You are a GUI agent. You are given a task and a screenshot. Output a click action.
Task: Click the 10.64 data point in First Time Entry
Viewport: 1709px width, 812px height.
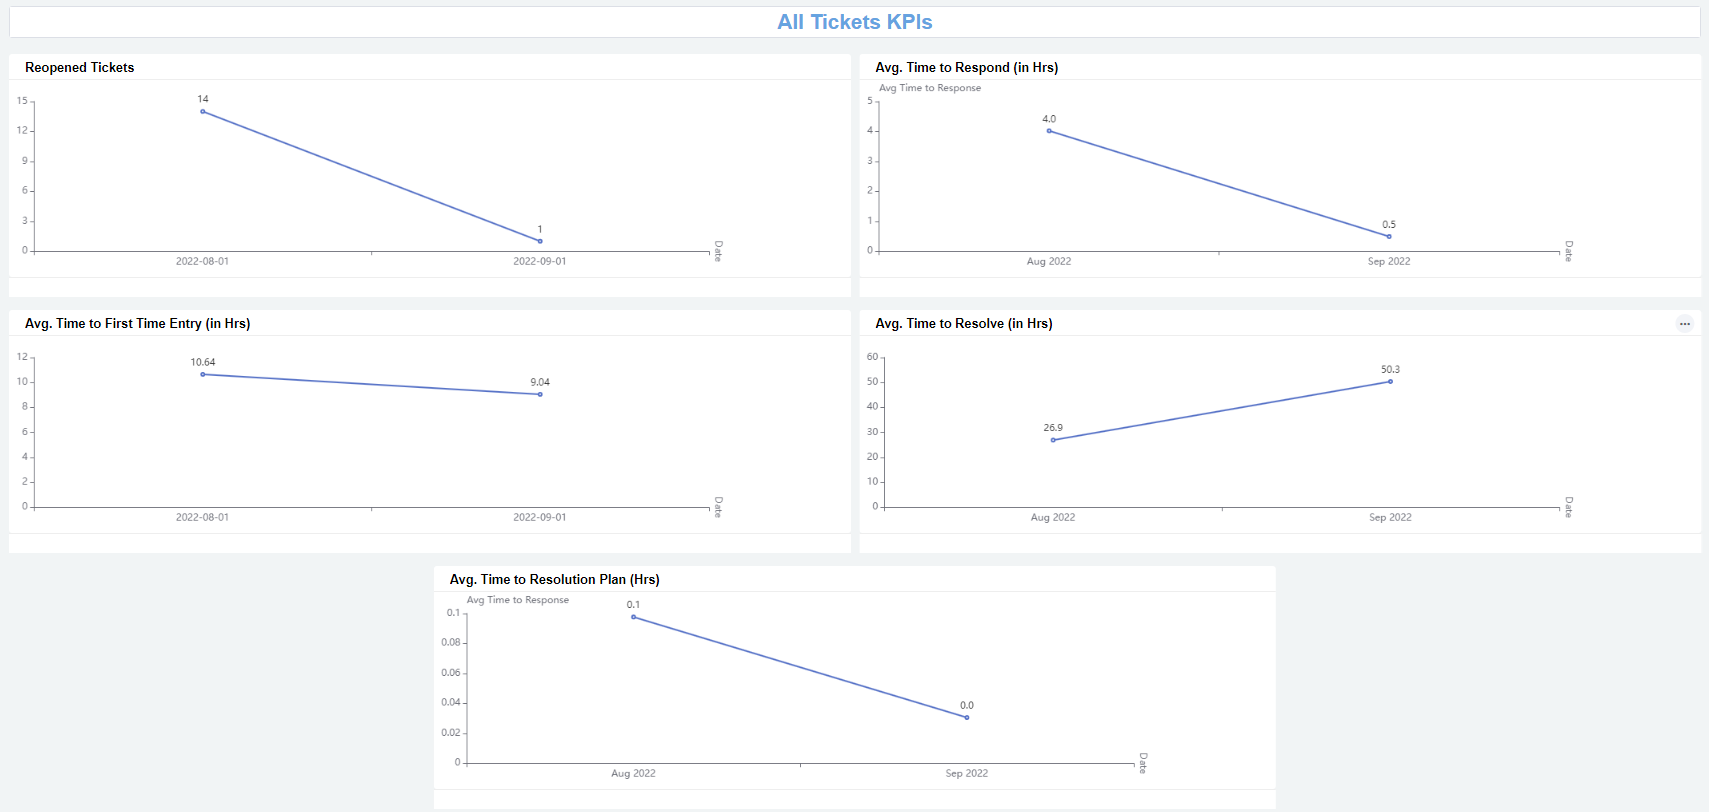click(203, 374)
